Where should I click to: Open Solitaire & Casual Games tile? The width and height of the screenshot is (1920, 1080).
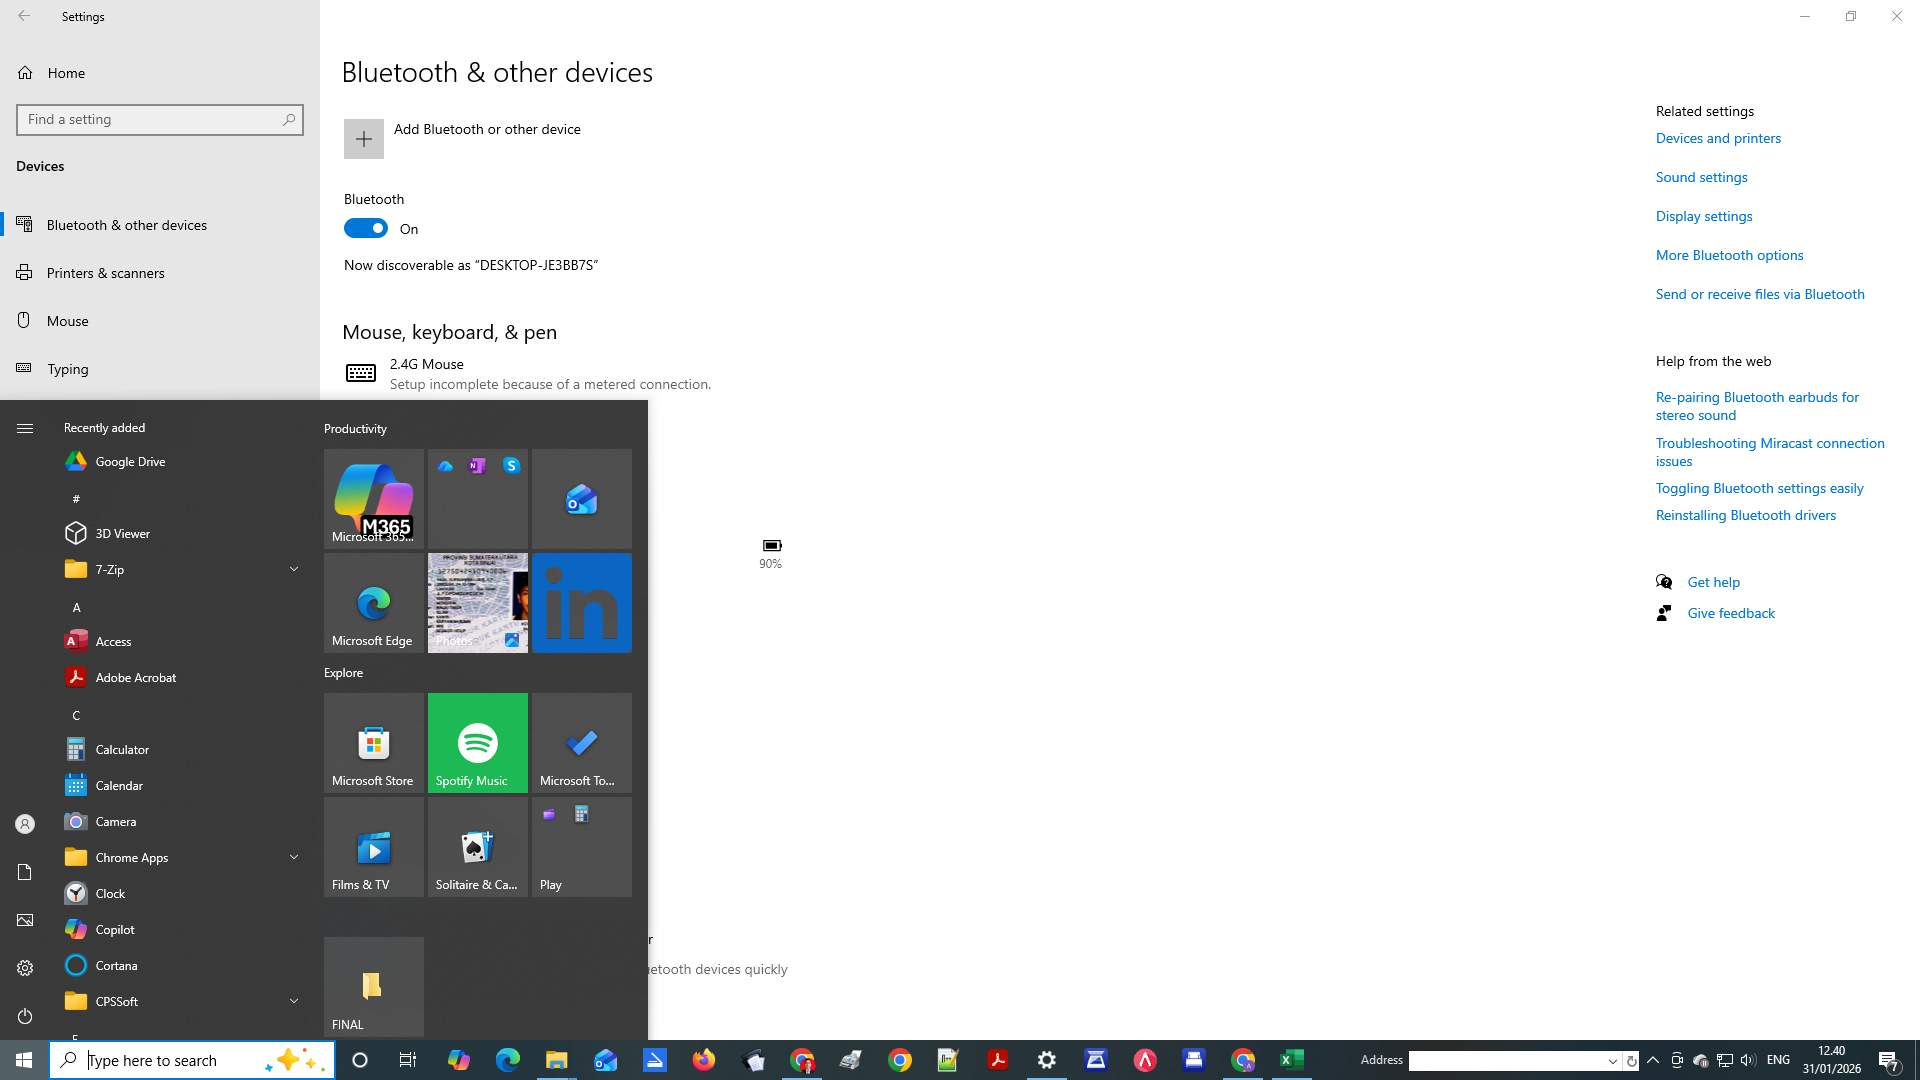477,846
